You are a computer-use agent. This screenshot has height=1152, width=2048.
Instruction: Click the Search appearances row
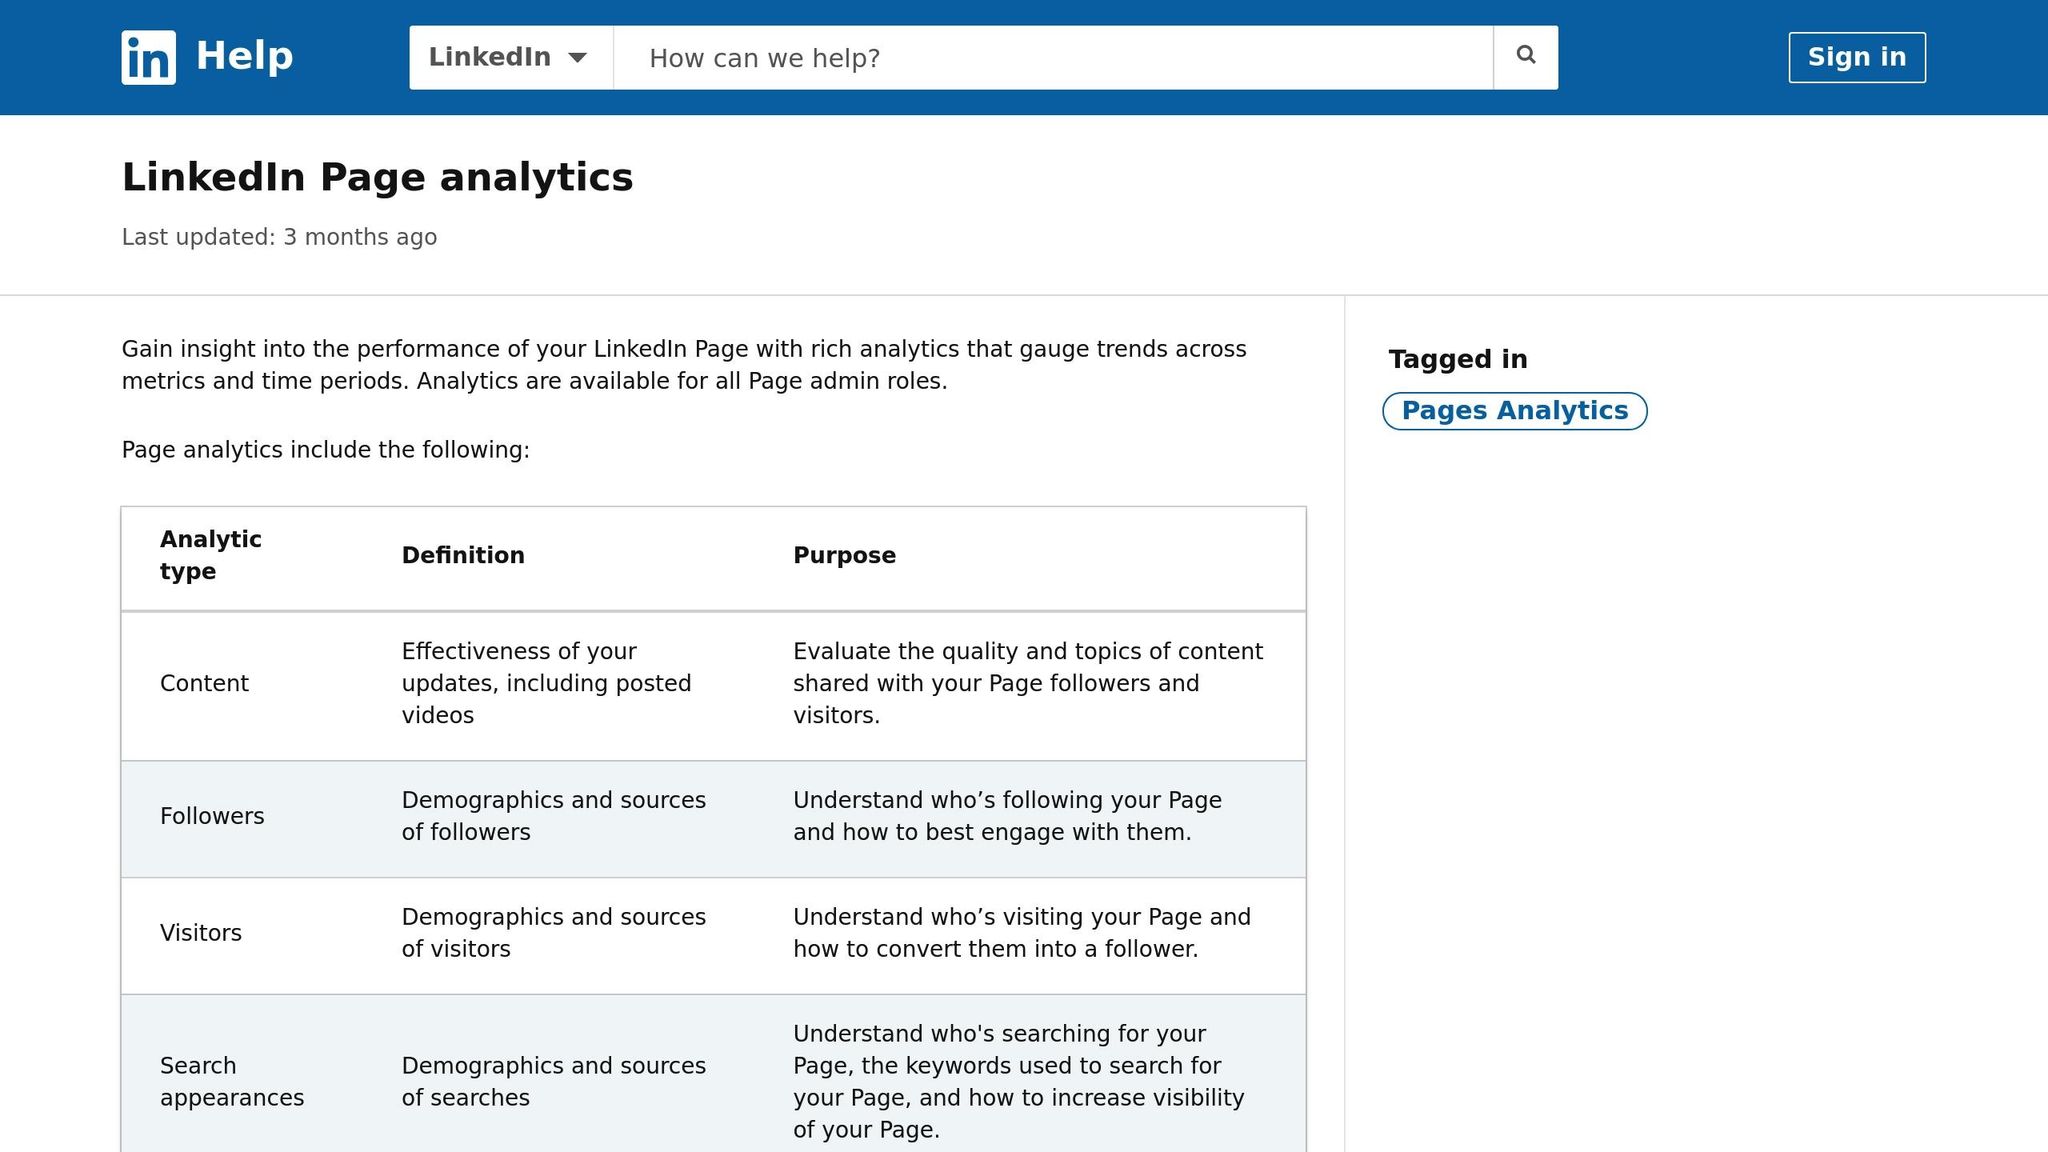click(232, 1081)
